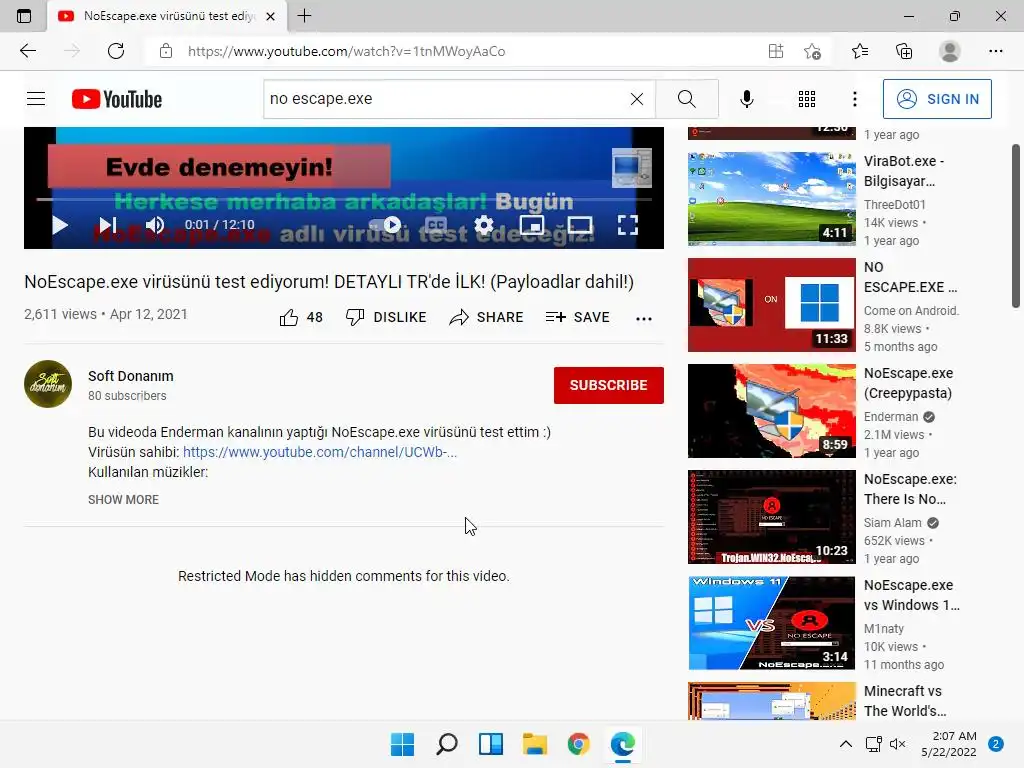Open the Windows Start menu

click(402, 744)
